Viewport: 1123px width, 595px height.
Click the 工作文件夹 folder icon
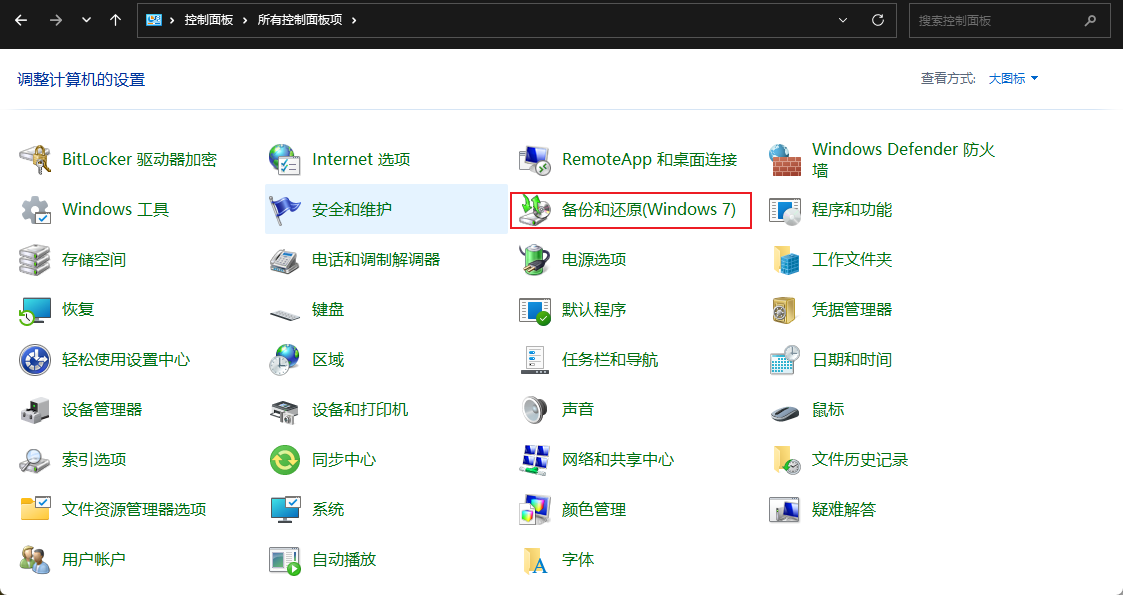tap(785, 260)
